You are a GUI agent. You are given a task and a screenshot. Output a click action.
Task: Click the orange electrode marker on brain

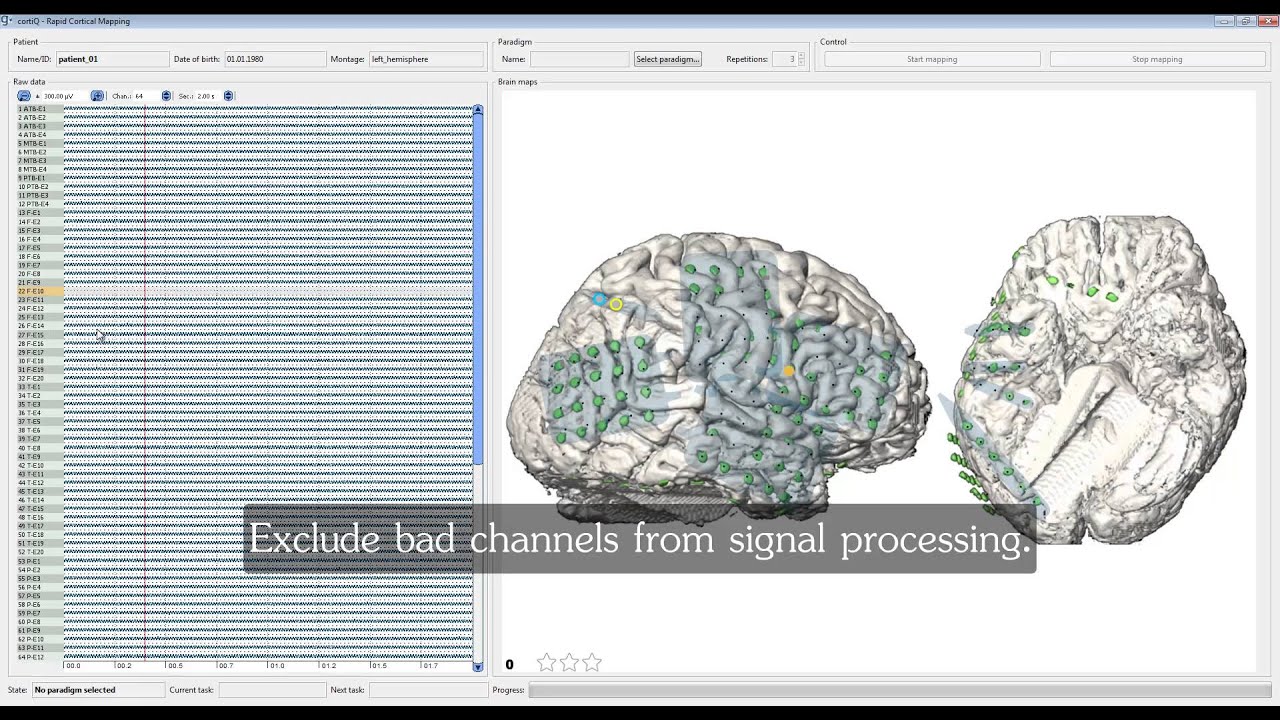(788, 371)
